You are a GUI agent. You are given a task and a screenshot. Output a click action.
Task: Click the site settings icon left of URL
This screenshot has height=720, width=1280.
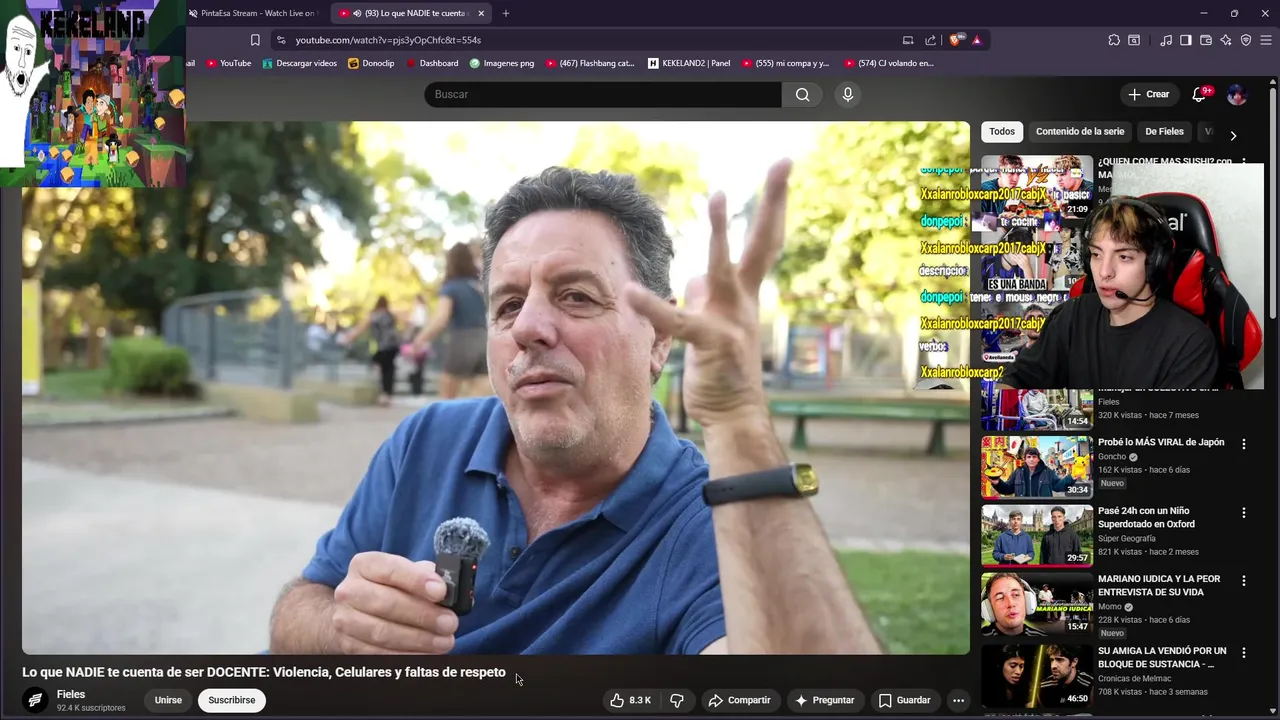[281, 40]
